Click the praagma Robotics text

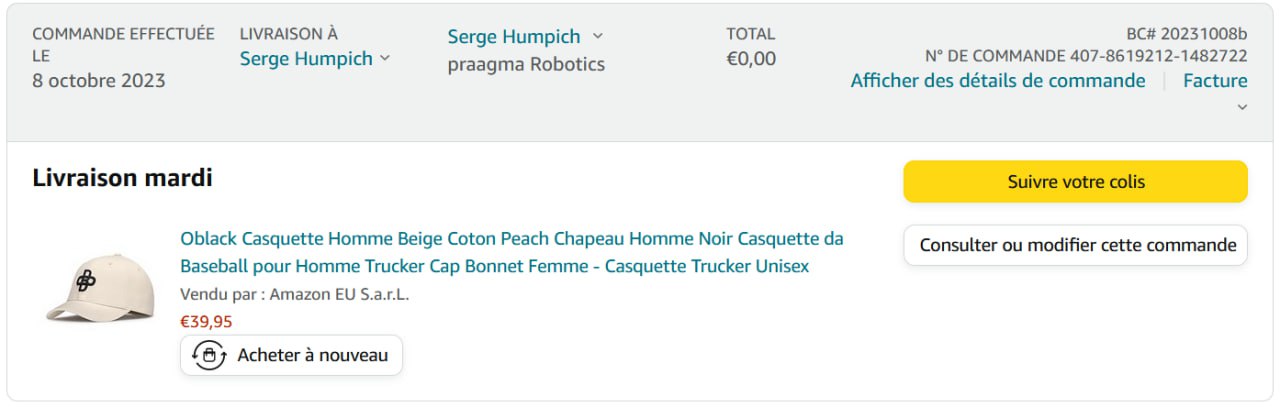(x=526, y=65)
